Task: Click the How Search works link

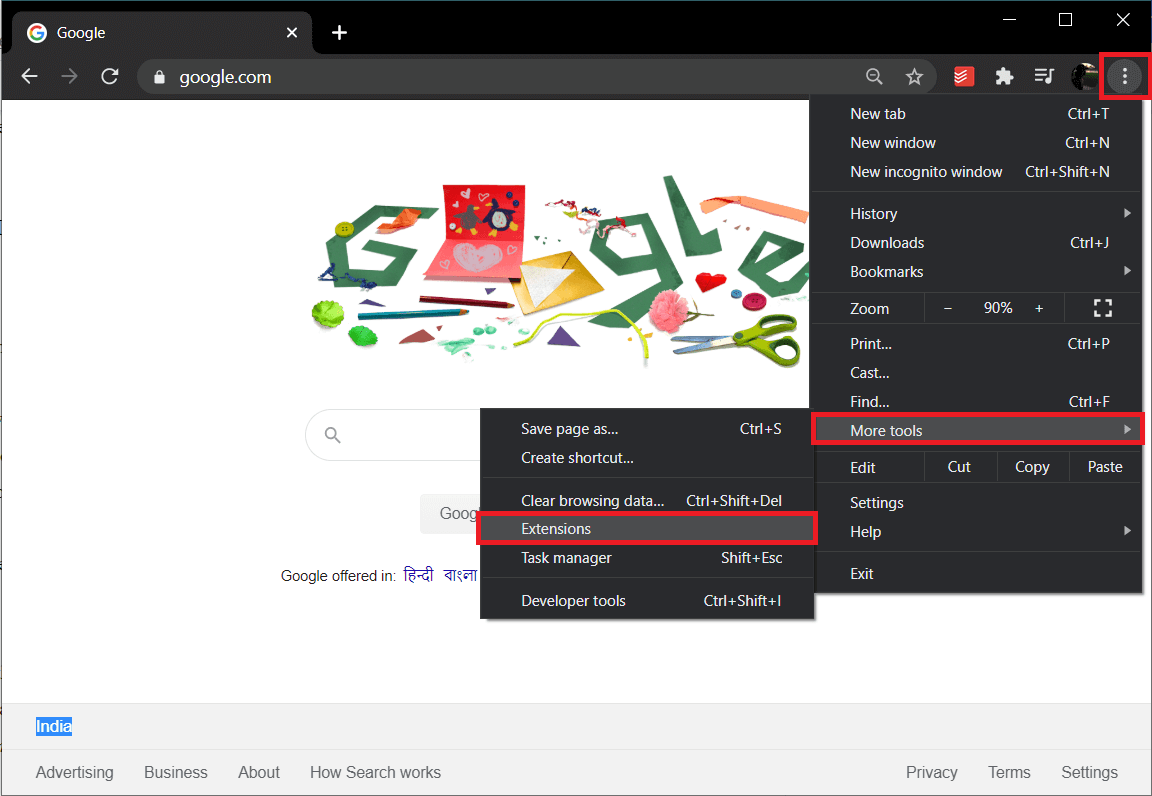Action: coord(375,772)
